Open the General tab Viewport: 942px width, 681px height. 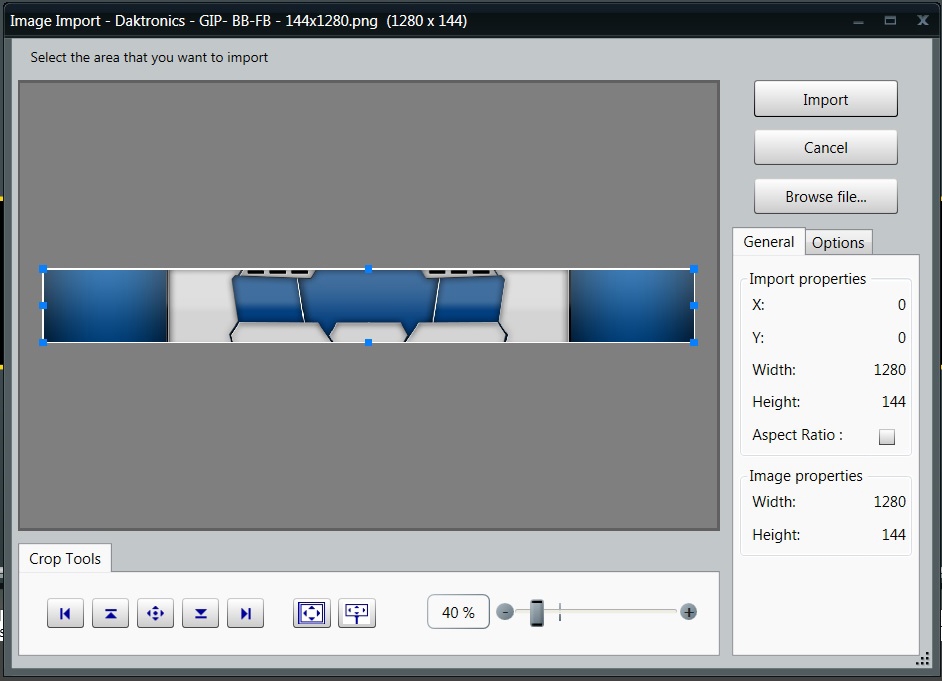click(x=769, y=242)
